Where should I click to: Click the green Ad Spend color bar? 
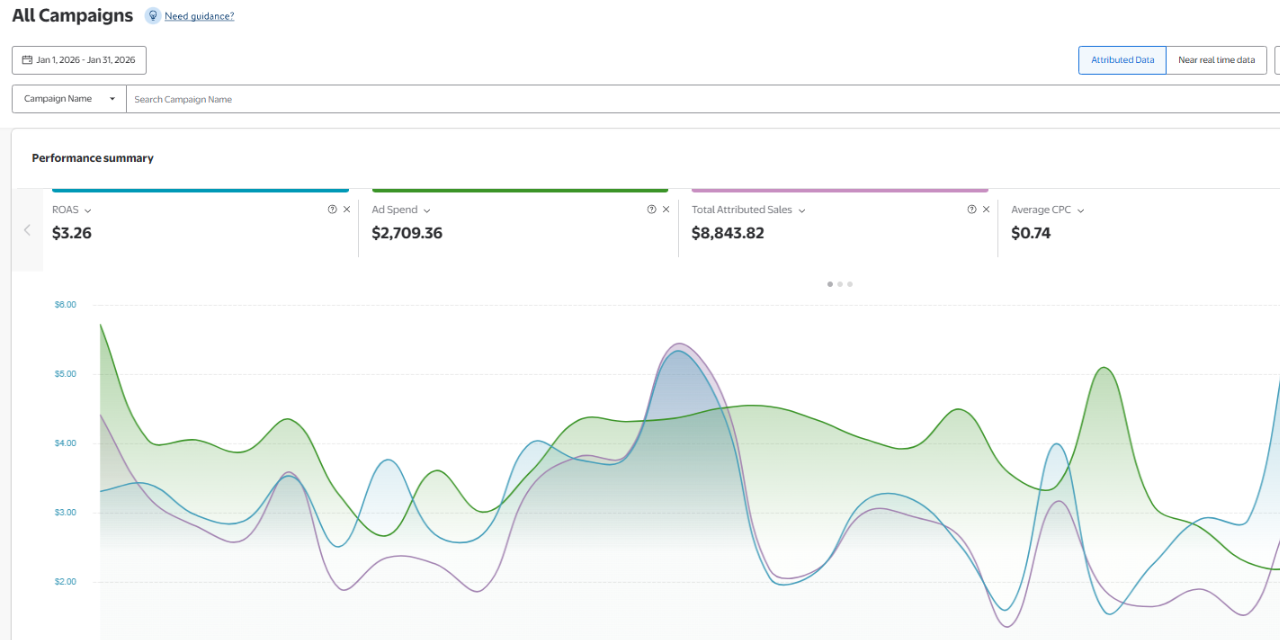[520, 190]
